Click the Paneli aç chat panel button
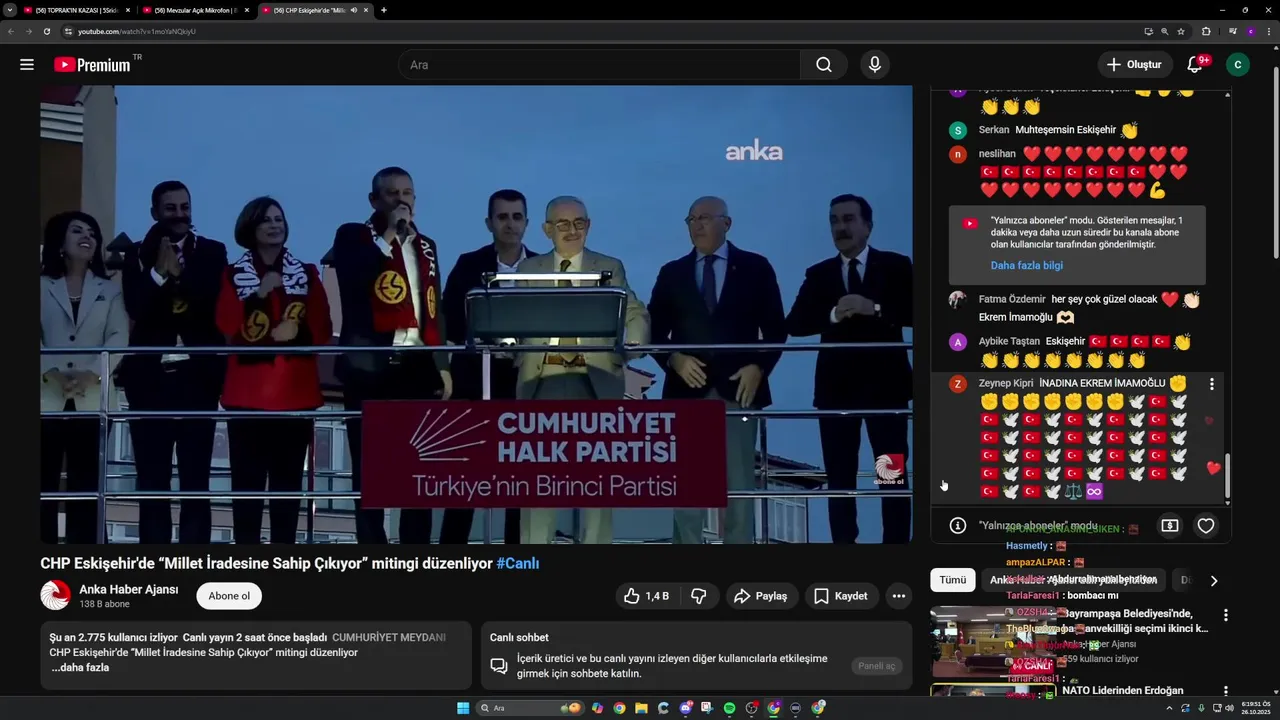The width and height of the screenshot is (1280, 720). [877, 666]
